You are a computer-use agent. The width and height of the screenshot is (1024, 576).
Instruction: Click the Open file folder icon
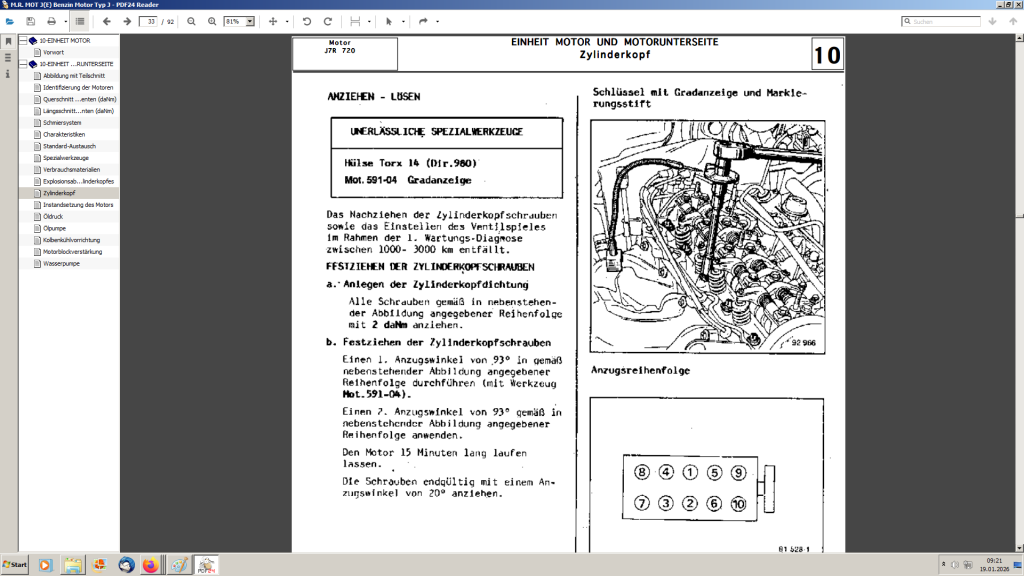(x=10, y=21)
